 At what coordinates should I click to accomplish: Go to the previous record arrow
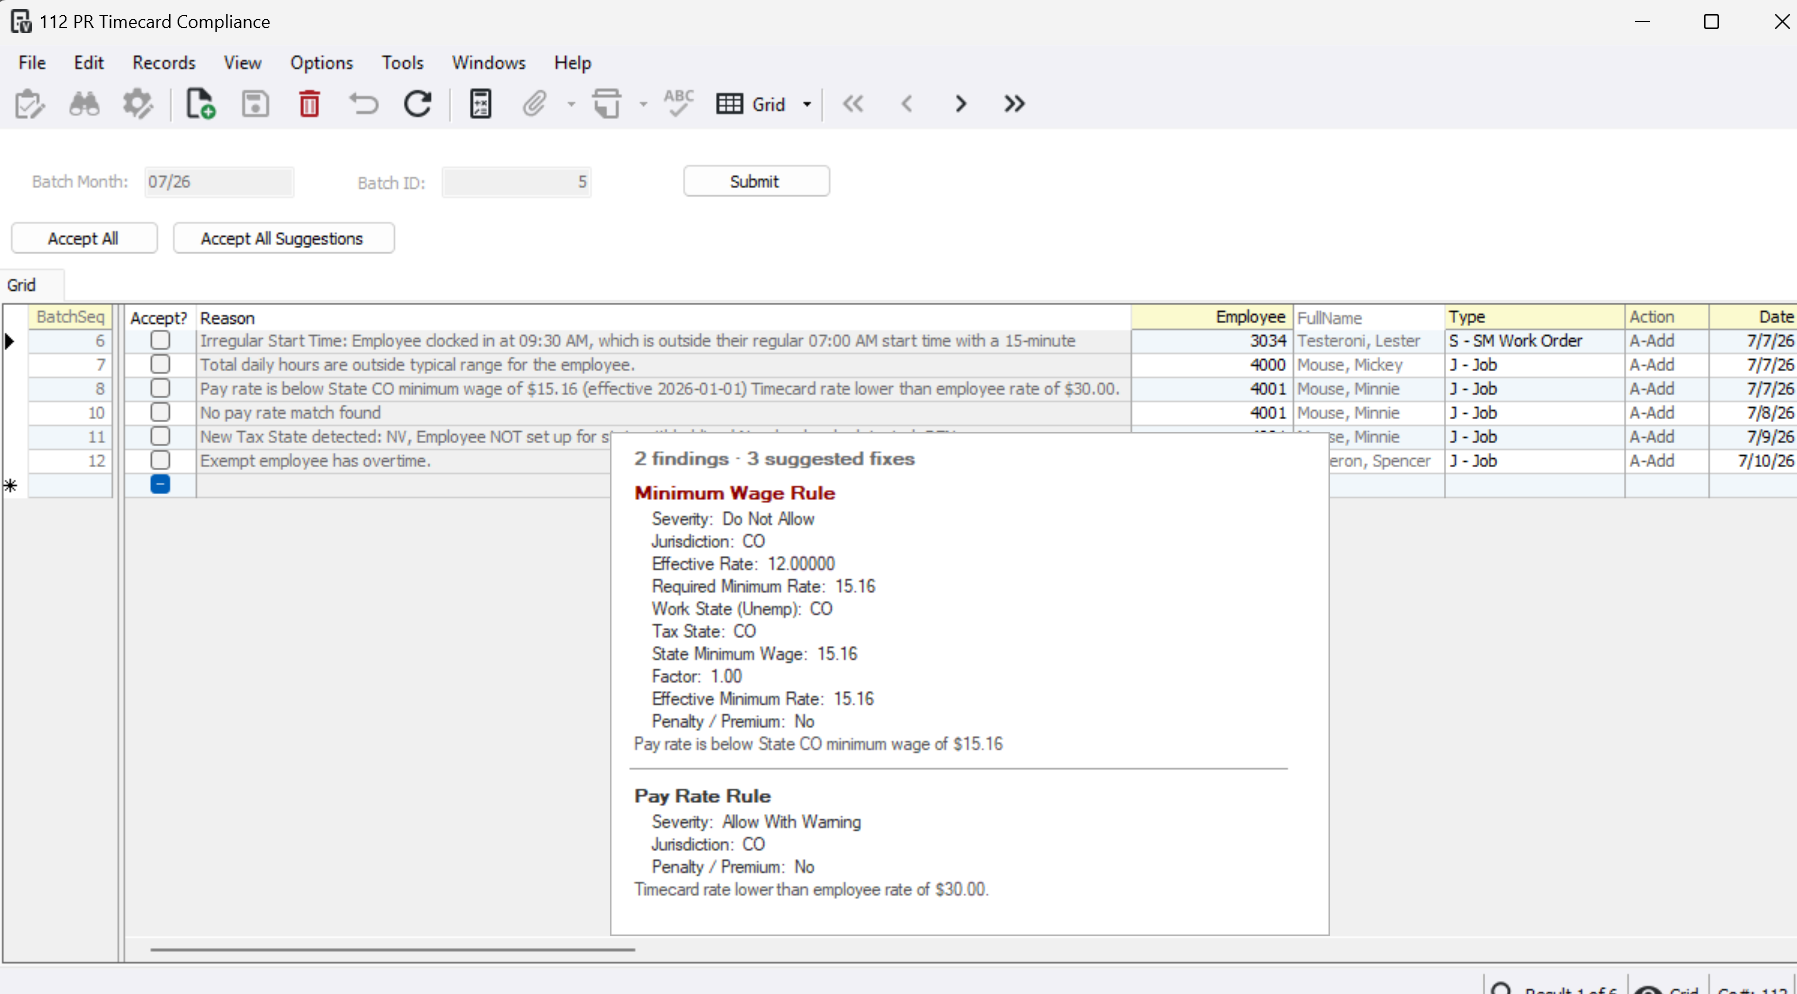907,104
